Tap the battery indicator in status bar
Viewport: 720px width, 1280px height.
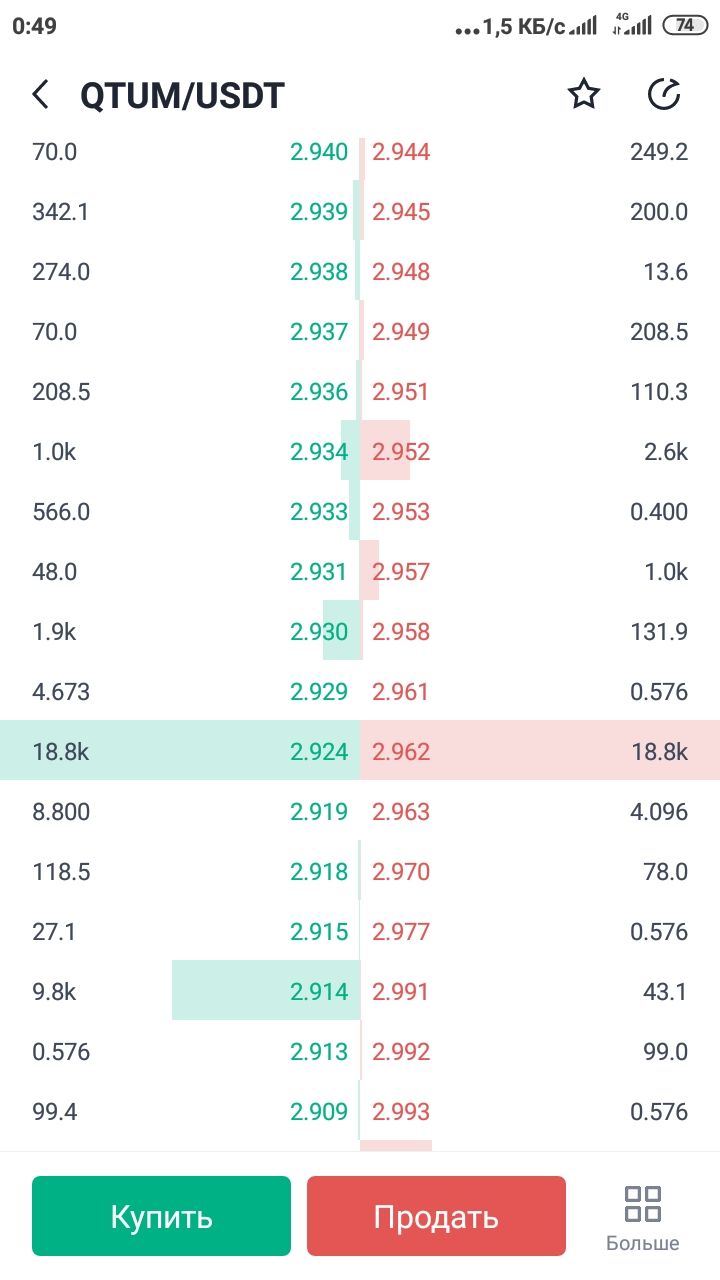[685, 26]
